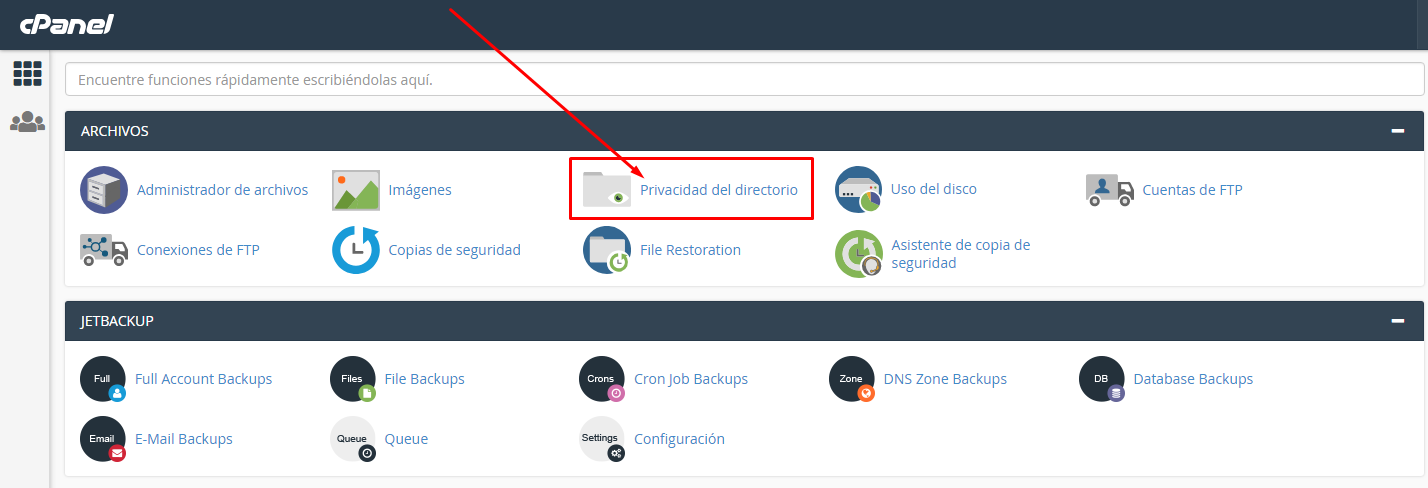Open user manager in sidebar
The height and width of the screenshot is (488, 1428).
point(27,122)
